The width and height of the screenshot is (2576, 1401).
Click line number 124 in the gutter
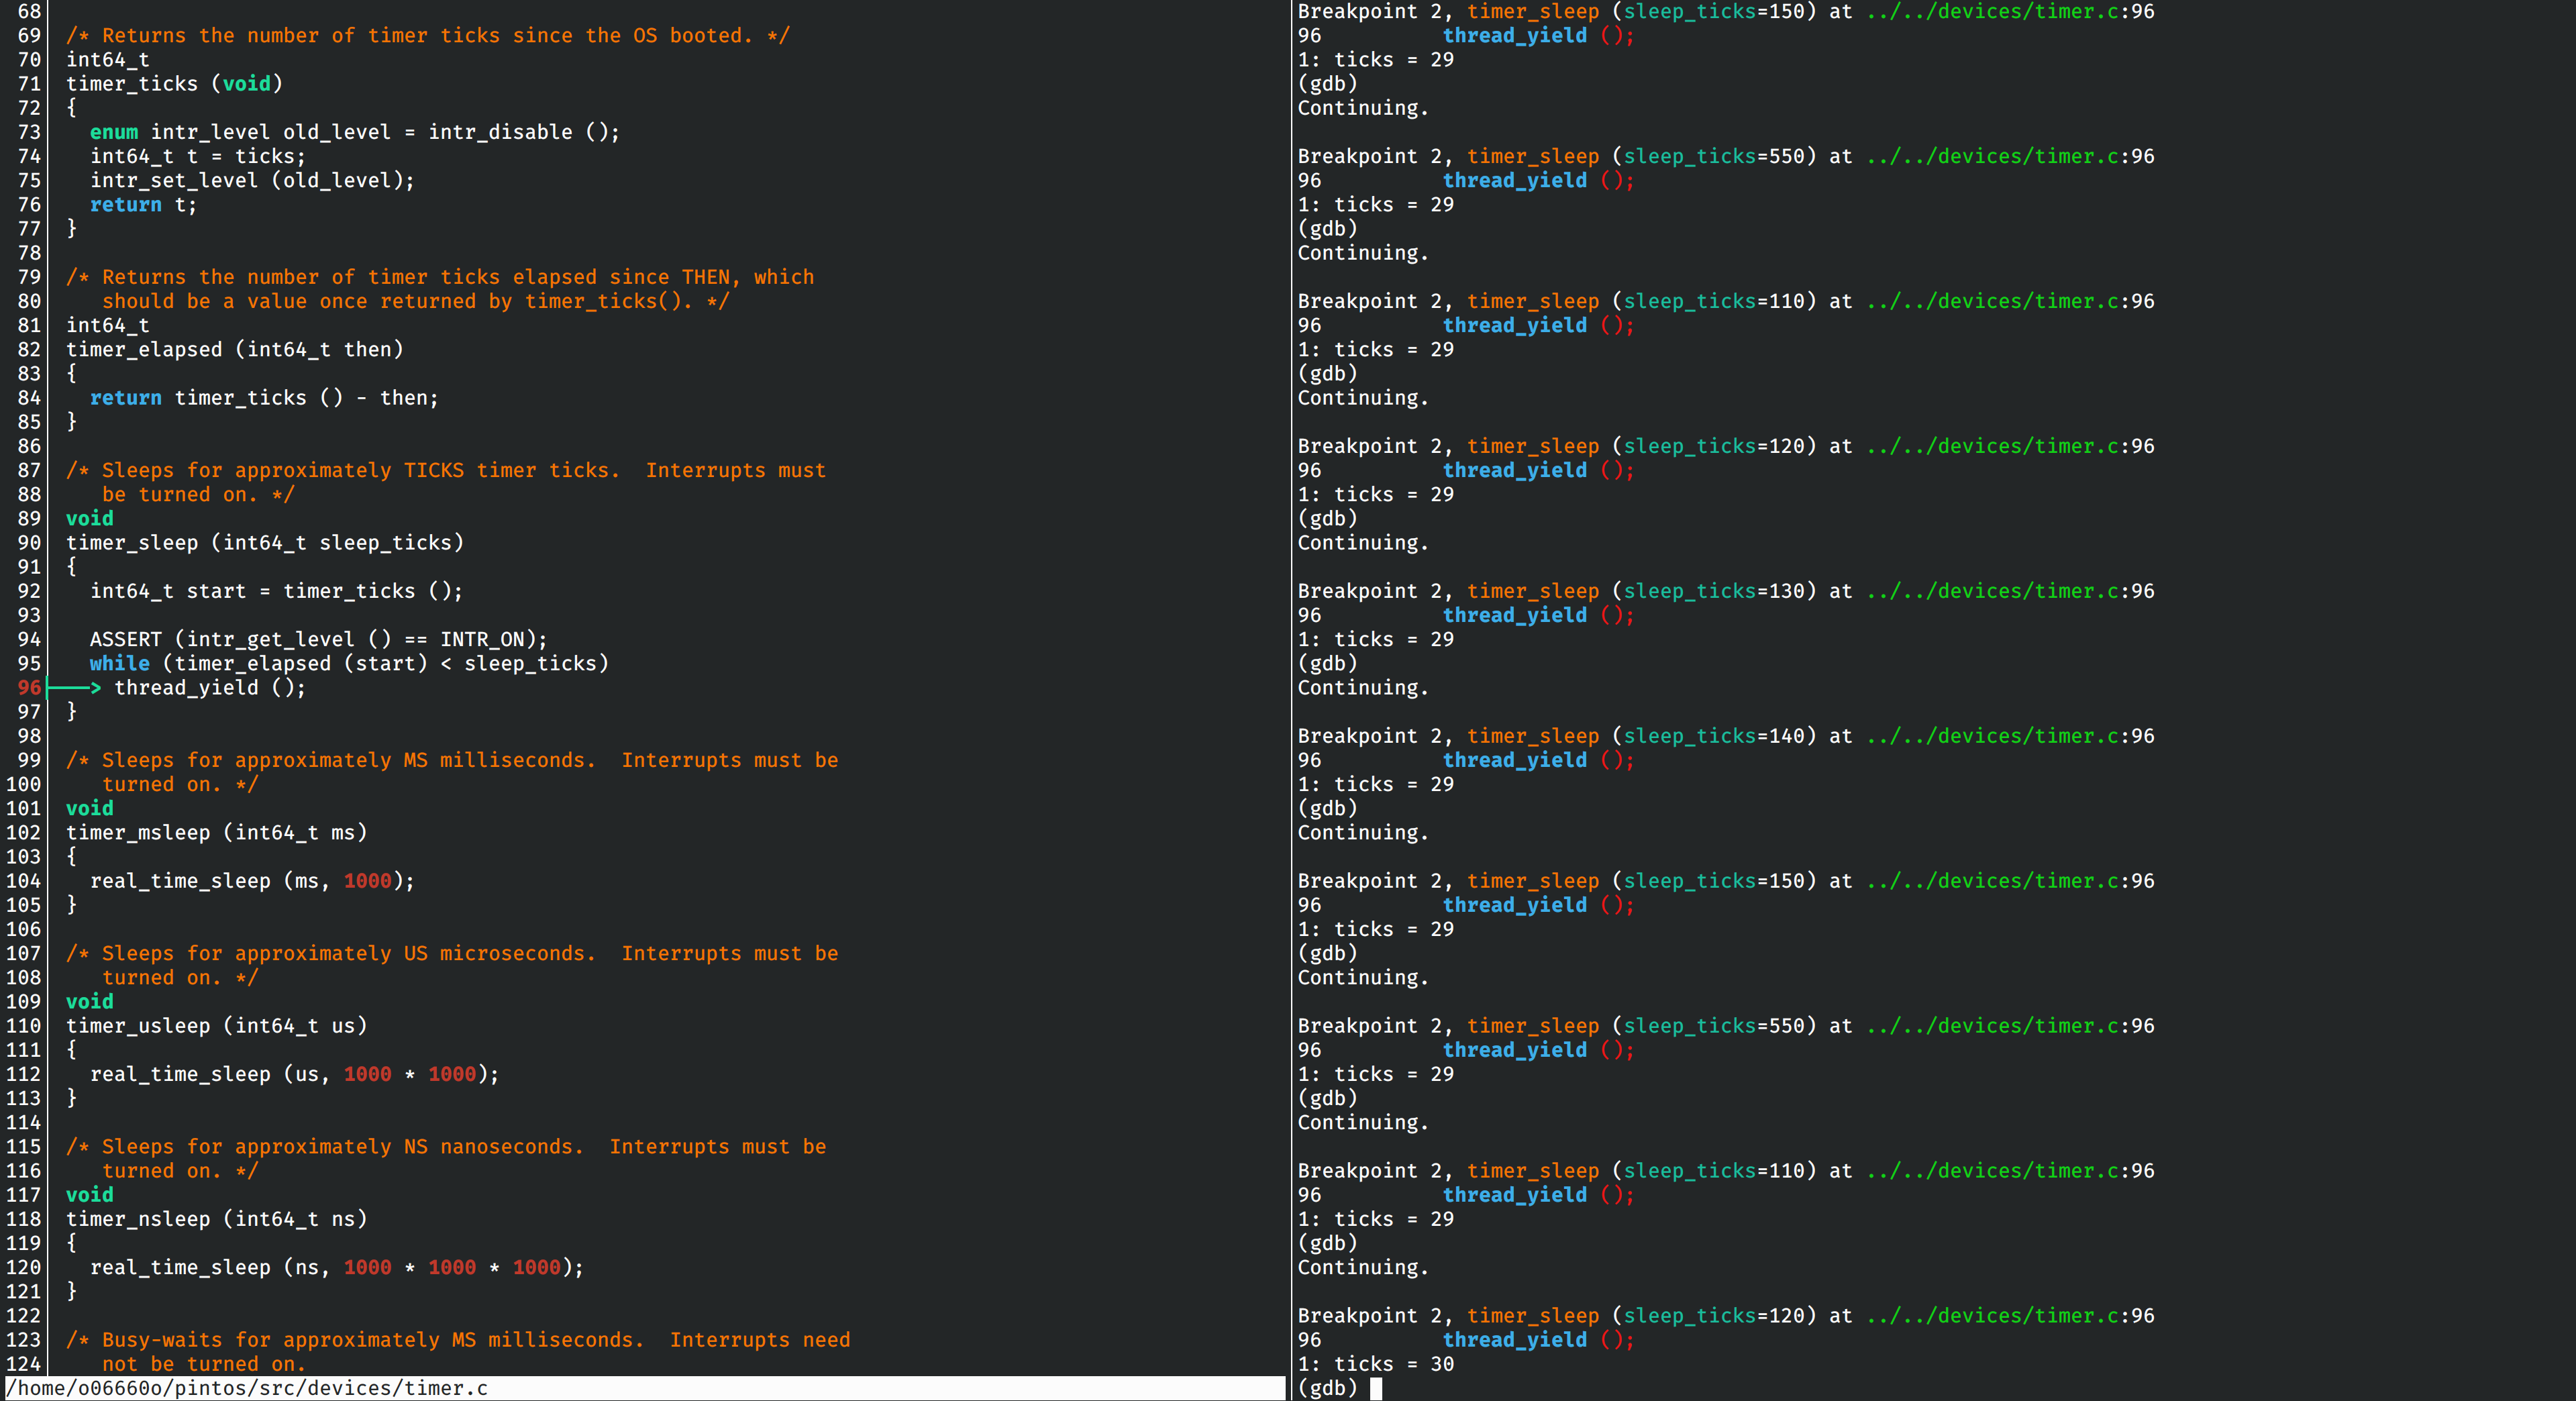tap(23, 1364)
